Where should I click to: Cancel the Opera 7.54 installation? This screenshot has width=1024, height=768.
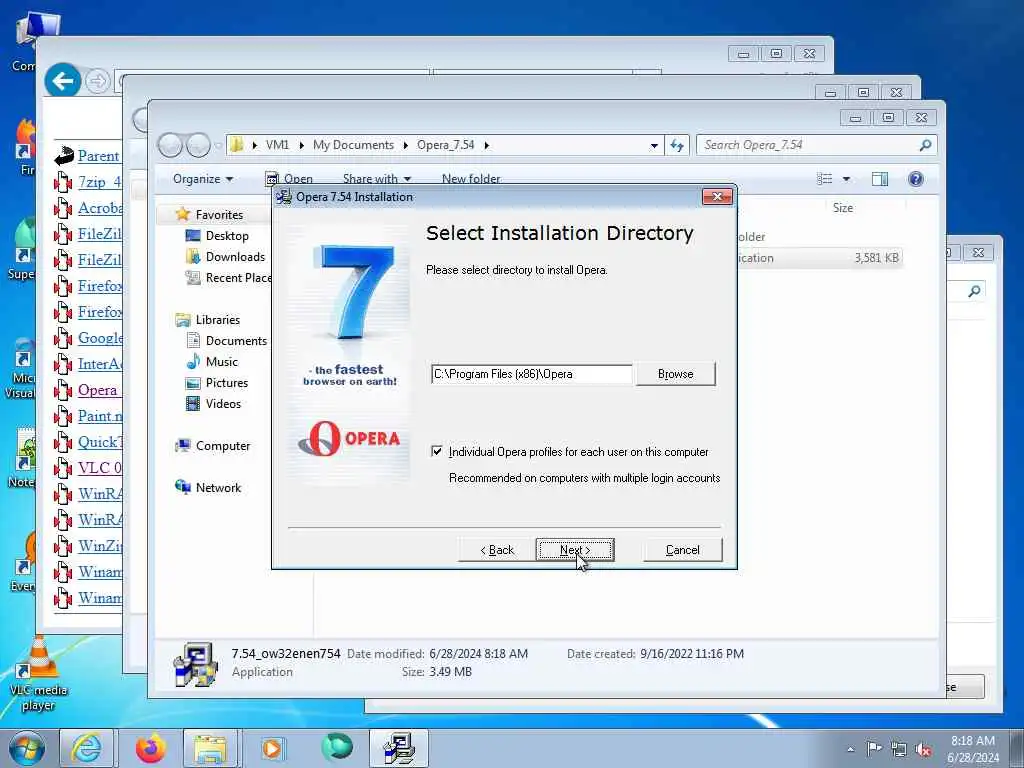(x=682, y=550)
